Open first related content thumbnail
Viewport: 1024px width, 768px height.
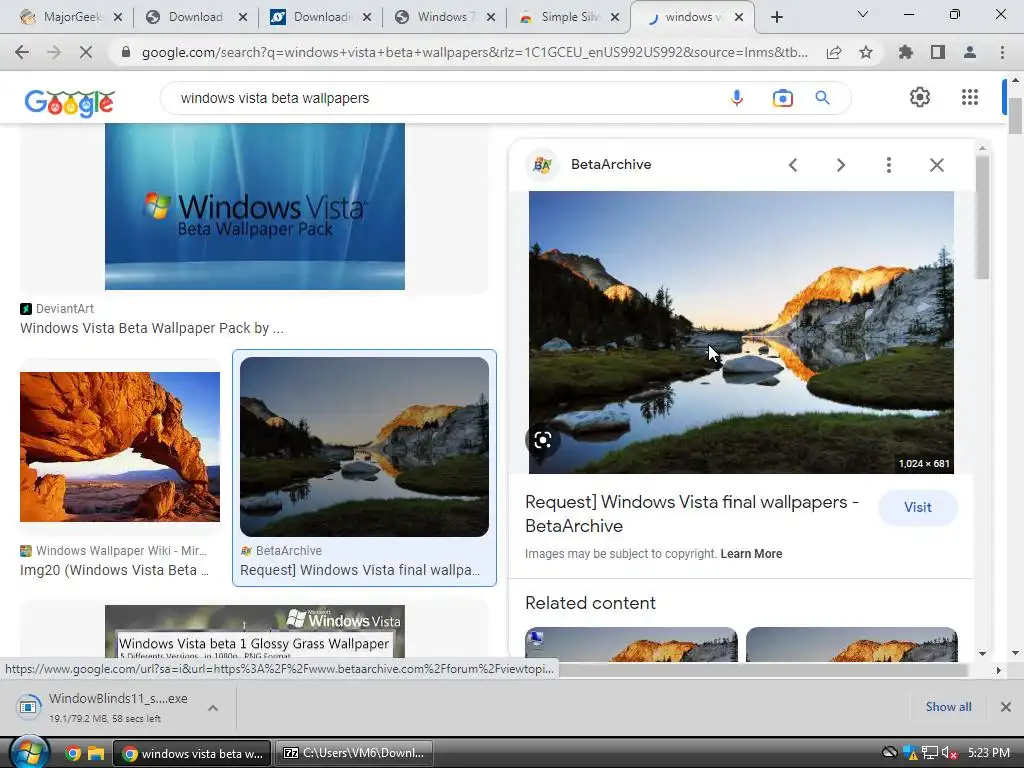point(631,644)
